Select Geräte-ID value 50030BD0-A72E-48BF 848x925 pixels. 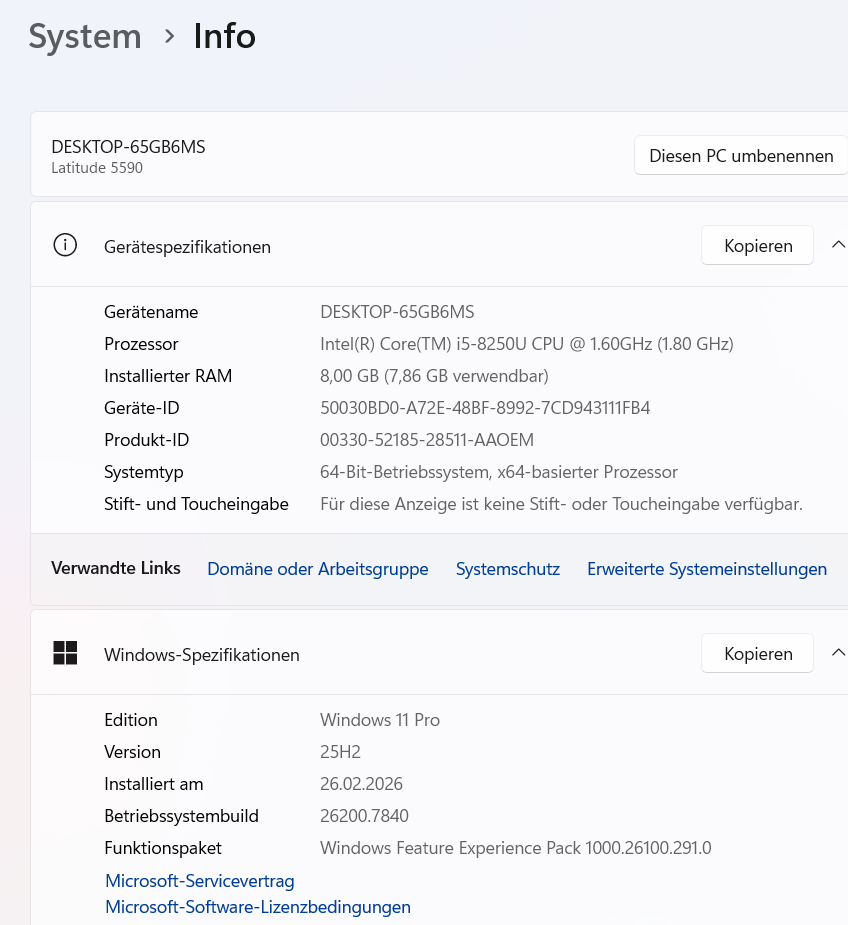[x=485, y=408]
